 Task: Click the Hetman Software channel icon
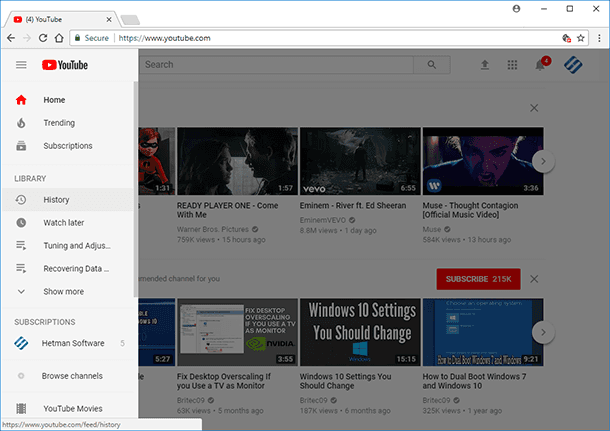(21, 343)
